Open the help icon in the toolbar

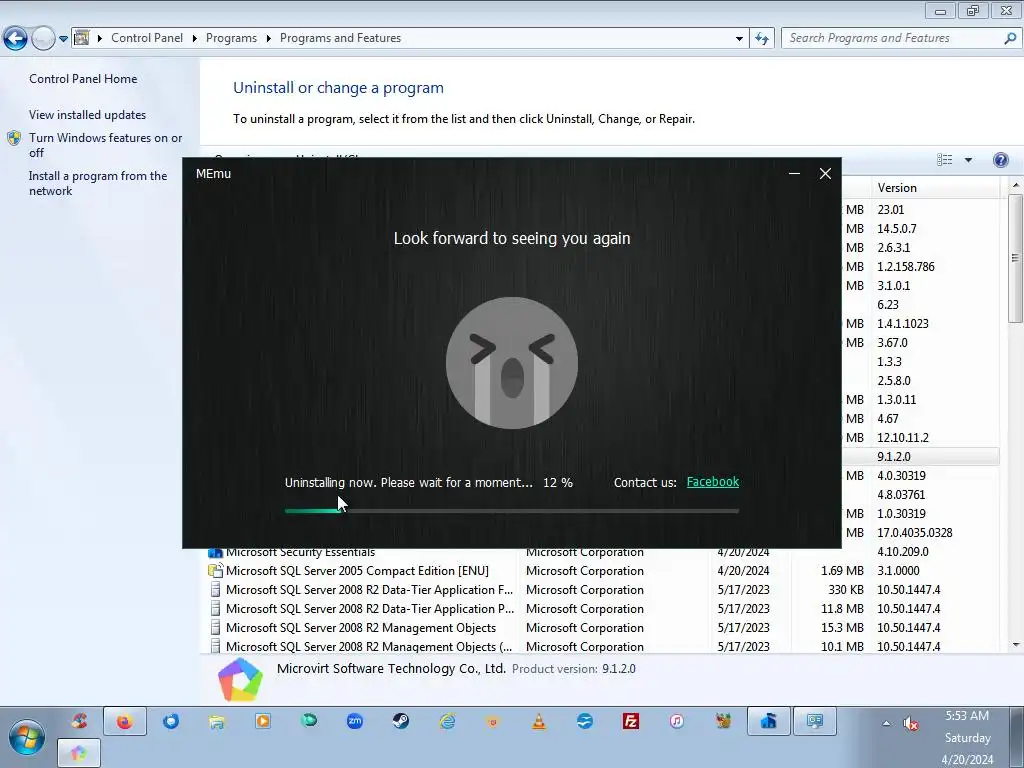pyautogui.click(x=1000, y=160)
